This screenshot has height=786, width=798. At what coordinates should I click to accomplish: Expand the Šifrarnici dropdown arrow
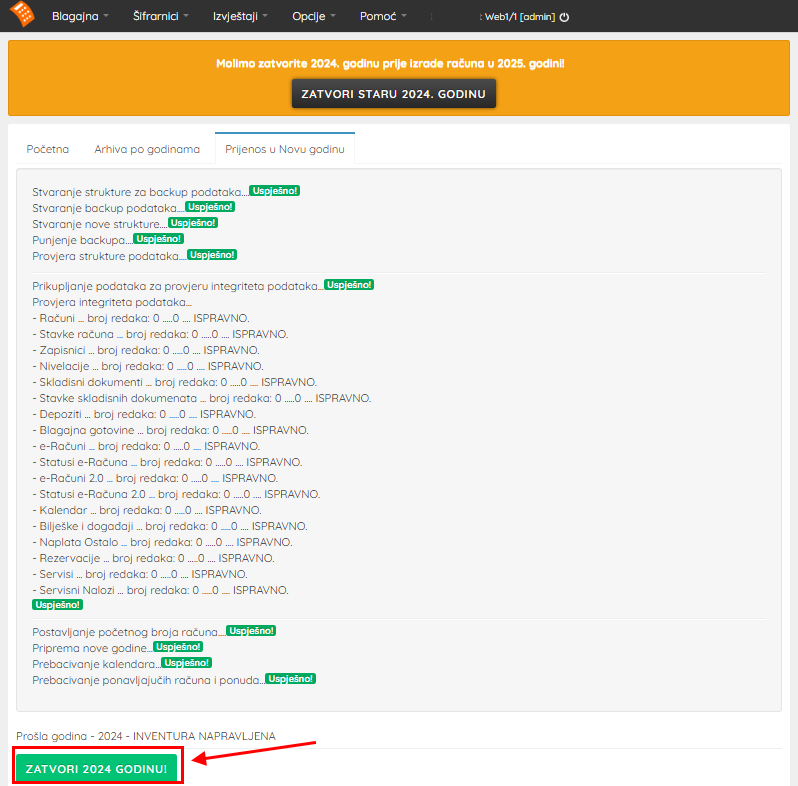(x=186, y=16)
